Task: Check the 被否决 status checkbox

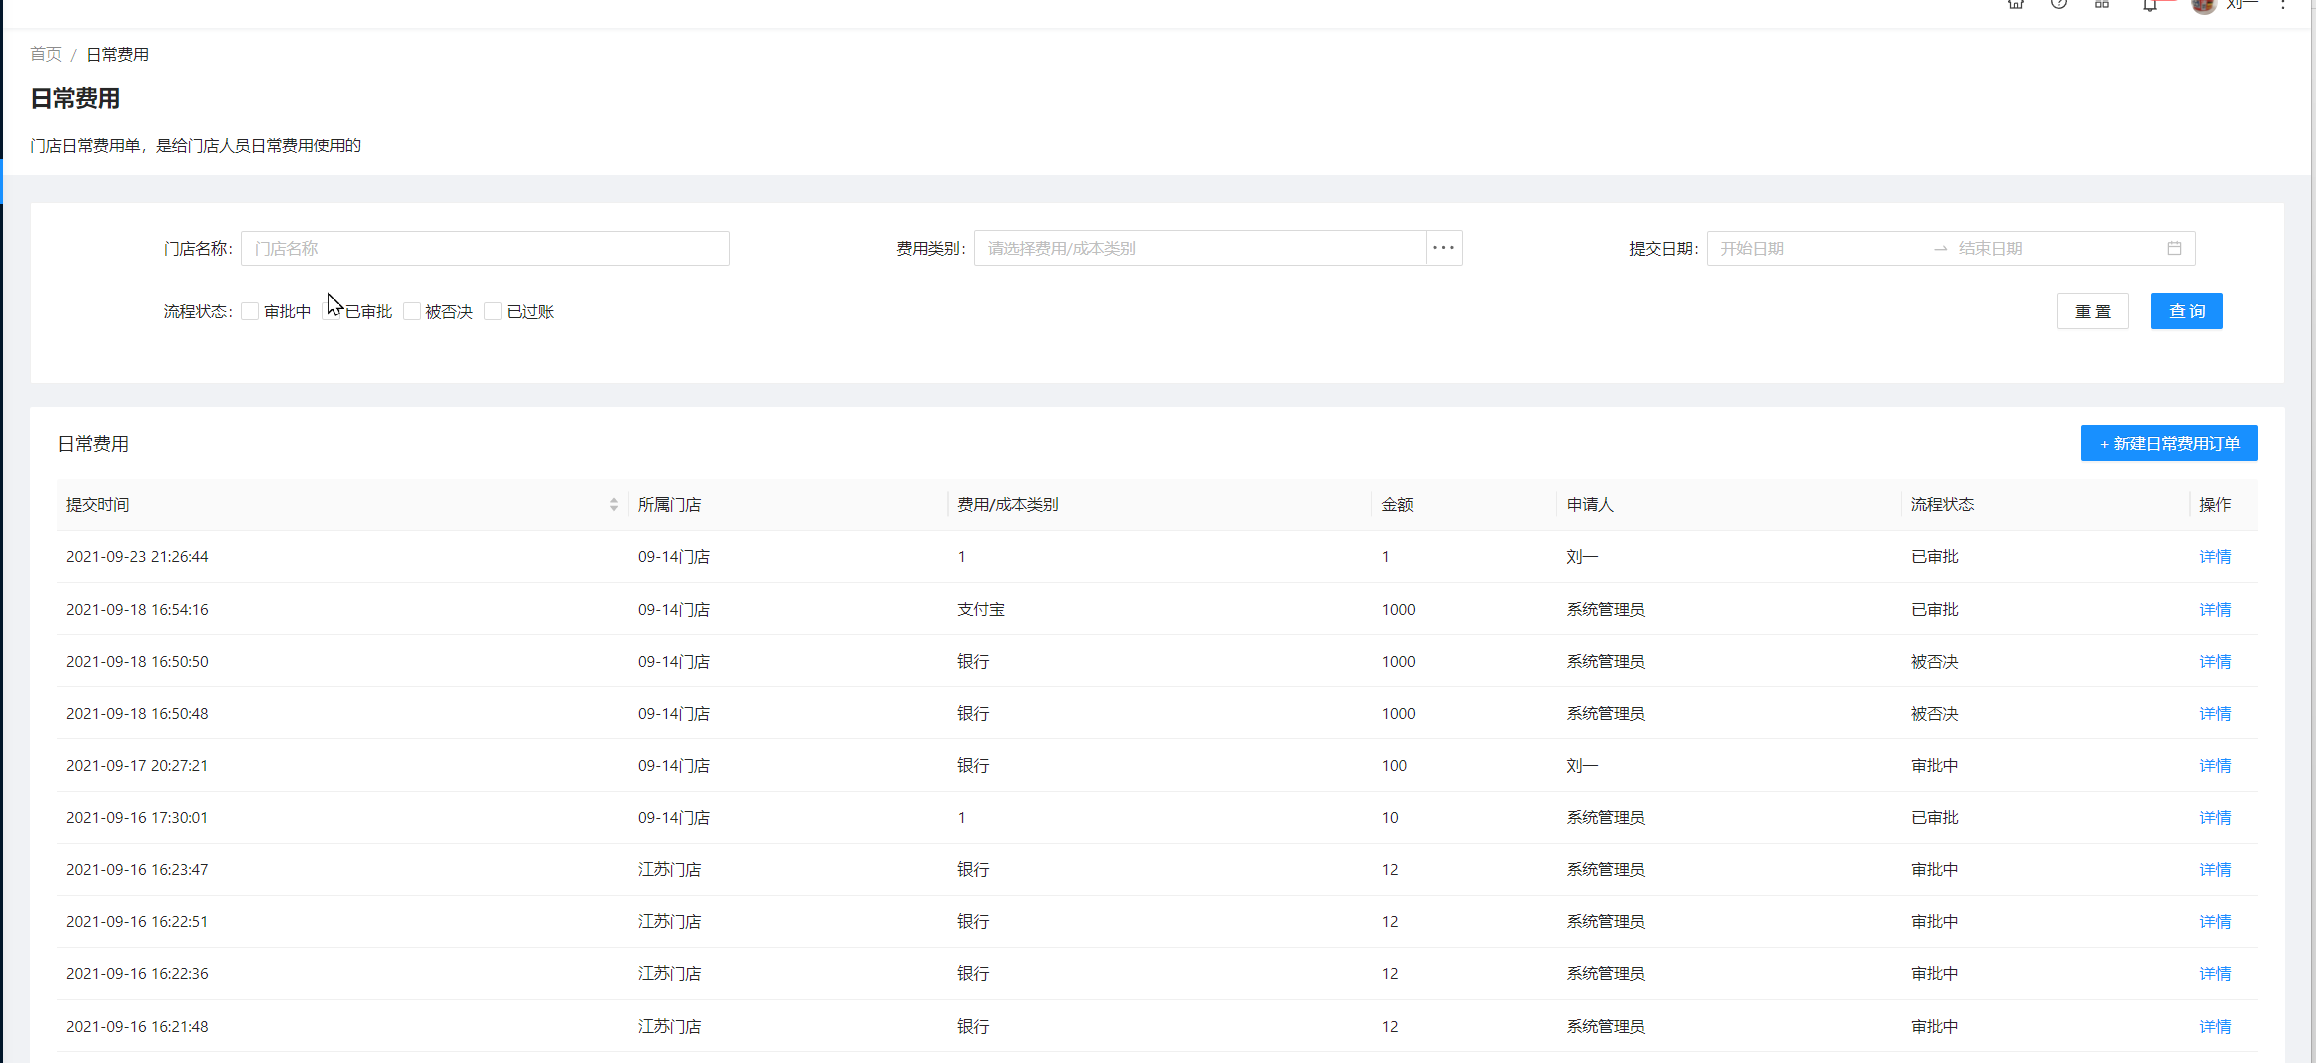Action: click(412, 311)
